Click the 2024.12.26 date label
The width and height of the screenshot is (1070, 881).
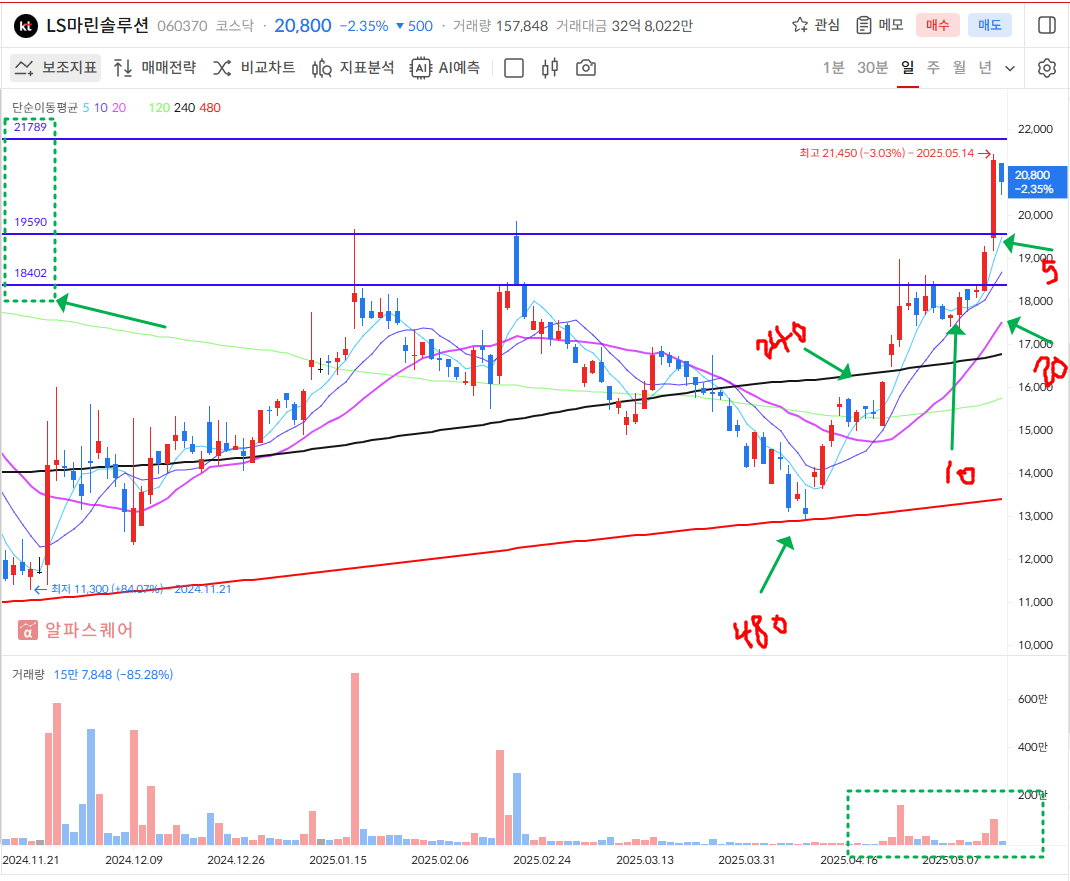tap(235, 860)
